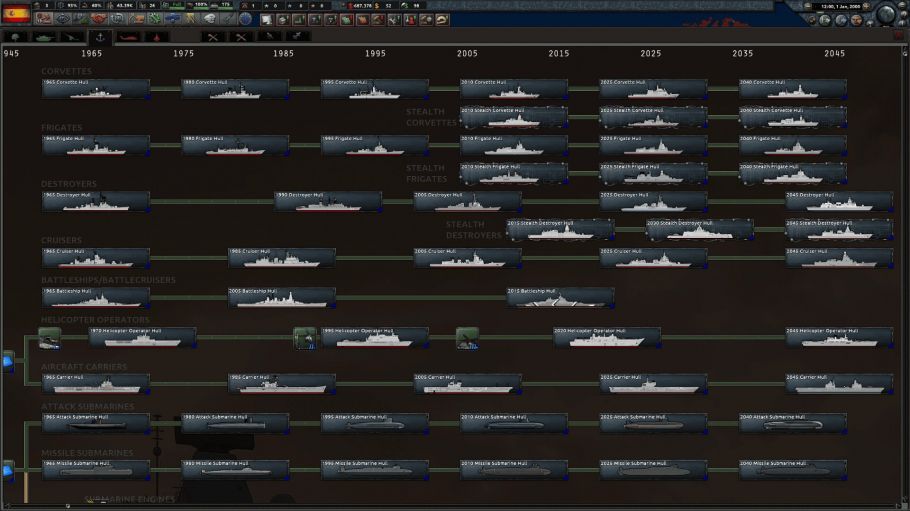Open the red droplet research tab

(x=156, y=37)
